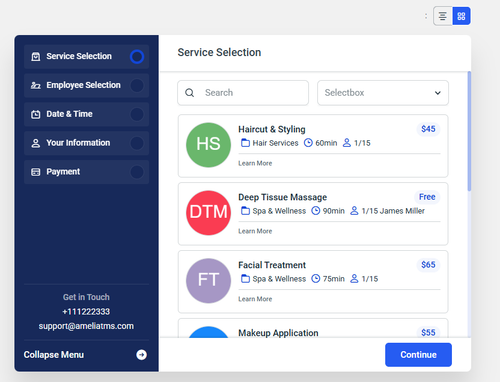Click support@ameliatms.com email address
Viewport: 500px width, 382px height.
coord(86,326)
